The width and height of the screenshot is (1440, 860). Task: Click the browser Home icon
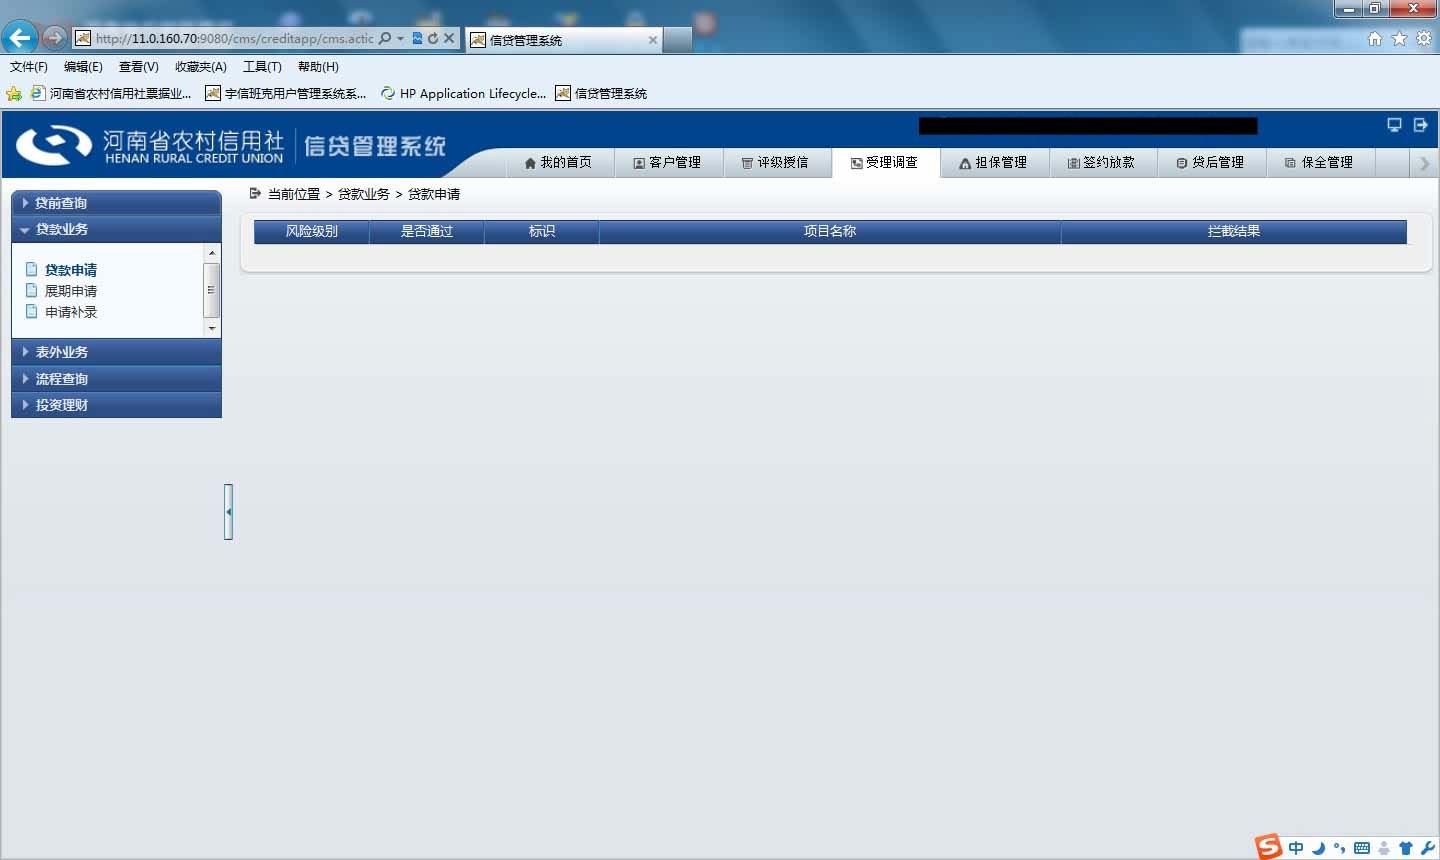(1375, 38)
